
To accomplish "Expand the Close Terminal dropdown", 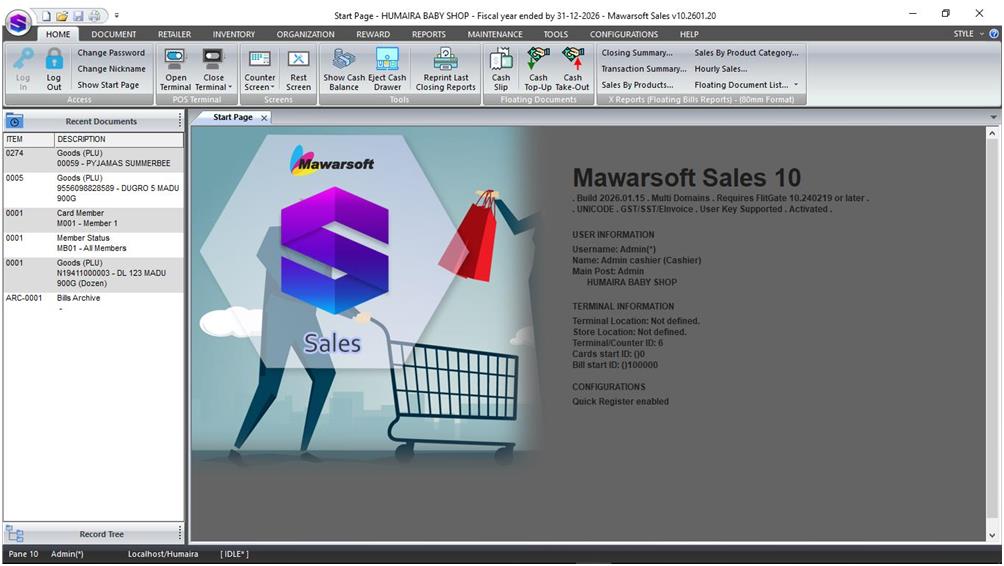I will 214,87.
